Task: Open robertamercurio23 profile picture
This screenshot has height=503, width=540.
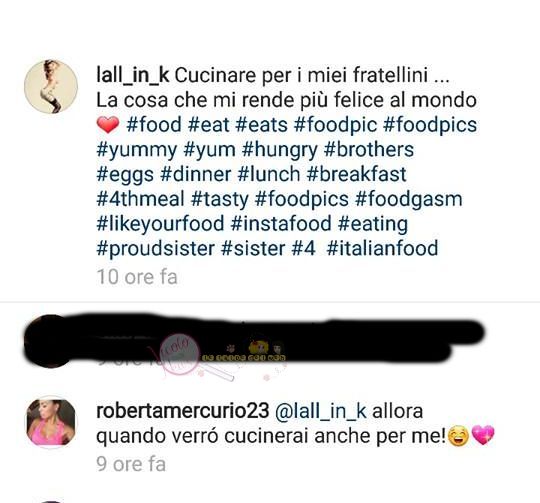Action: point(51,422)
